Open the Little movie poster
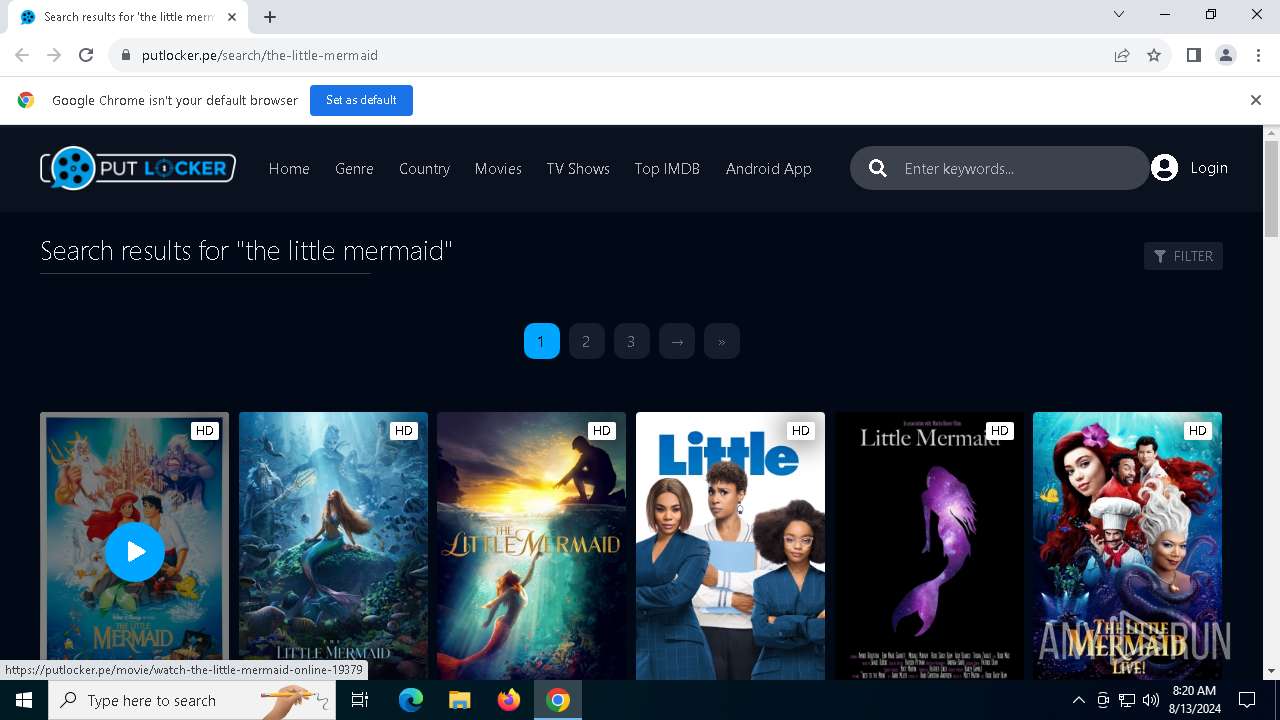This screenshot has height=720, width=1280. pos(730,546)
